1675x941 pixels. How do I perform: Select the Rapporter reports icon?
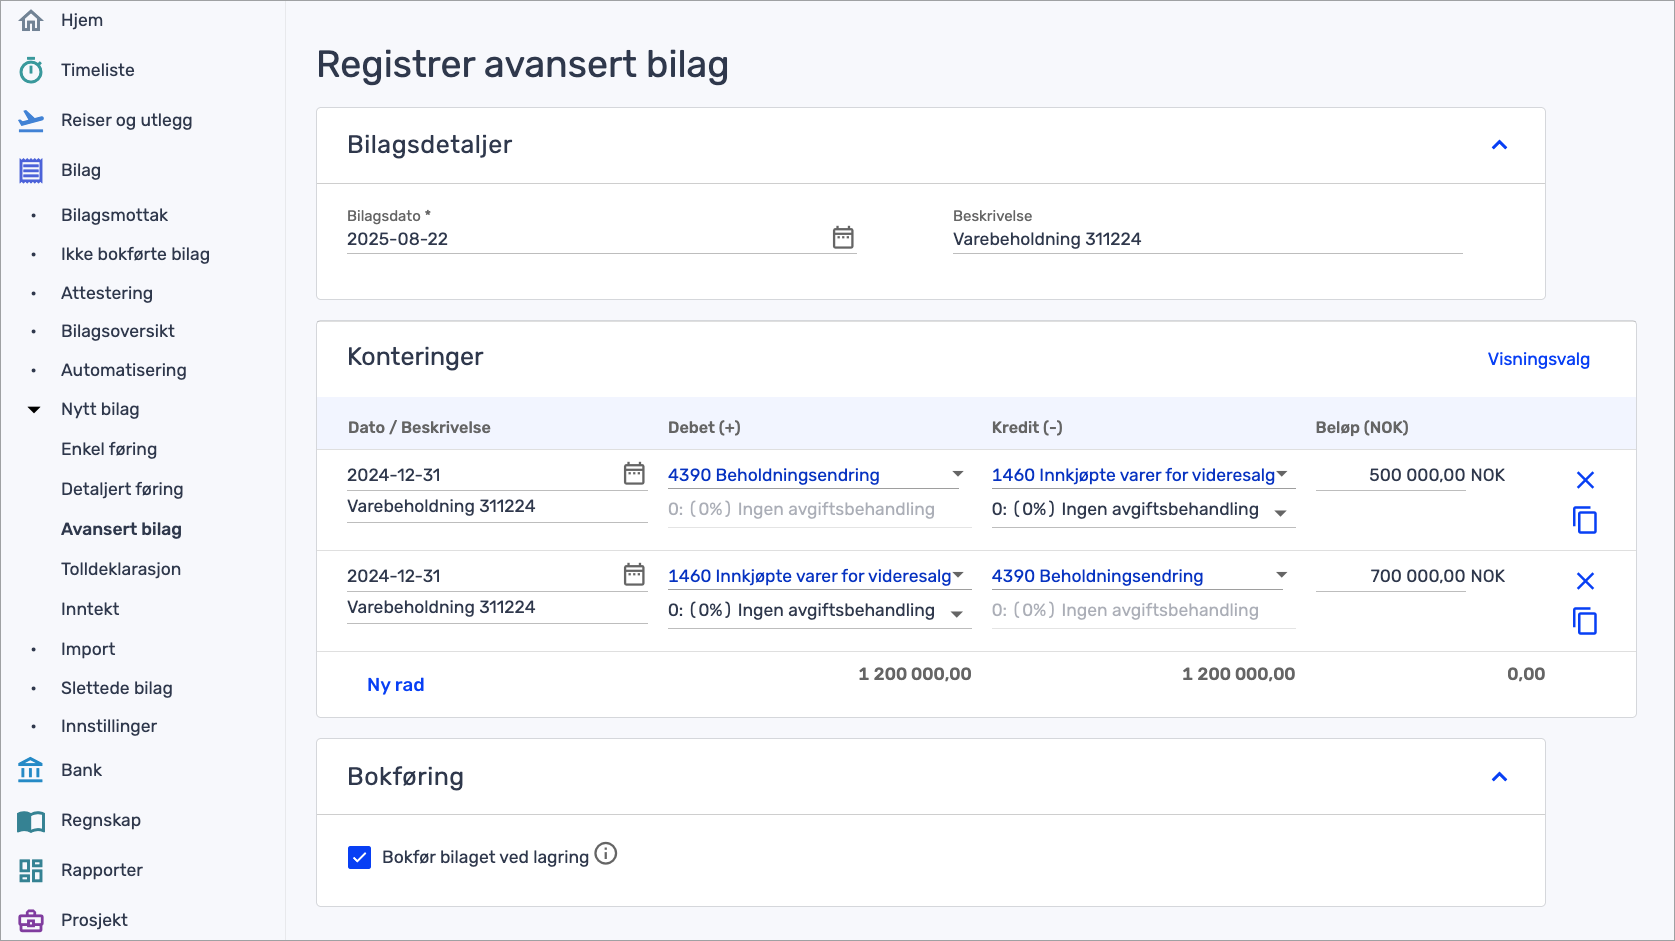click(30, 869)
